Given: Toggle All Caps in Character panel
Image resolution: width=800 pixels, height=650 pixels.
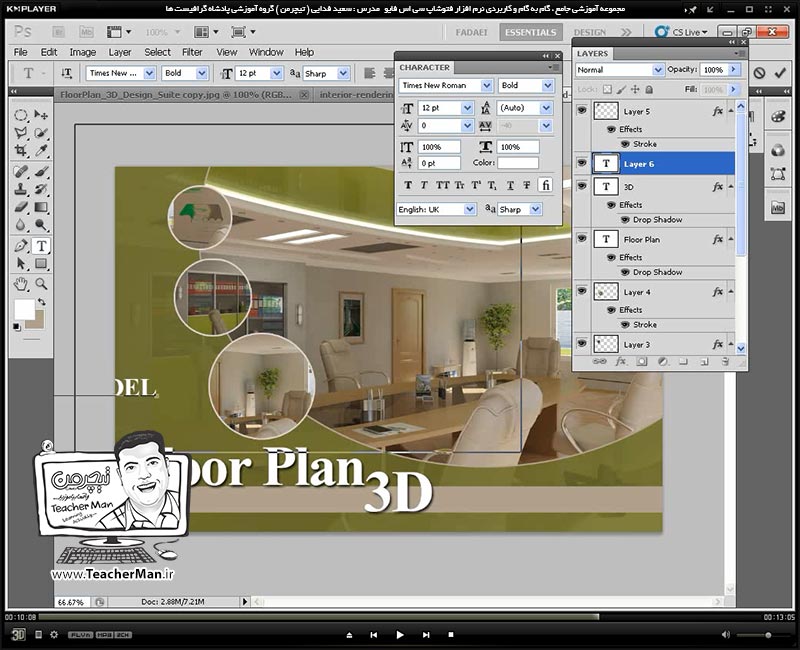Looking at the screenshot, I should click(442, 185).
